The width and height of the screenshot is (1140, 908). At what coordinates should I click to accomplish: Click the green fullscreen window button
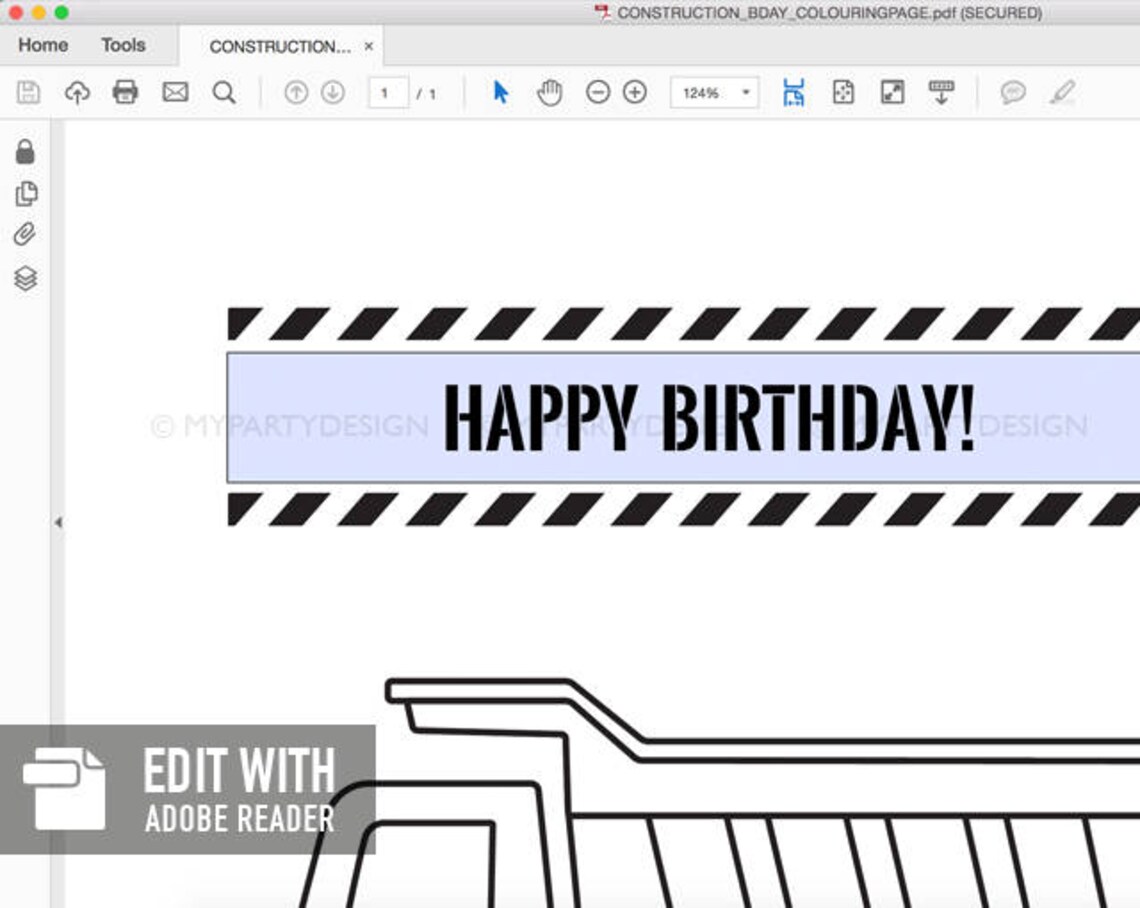[62, 12]
